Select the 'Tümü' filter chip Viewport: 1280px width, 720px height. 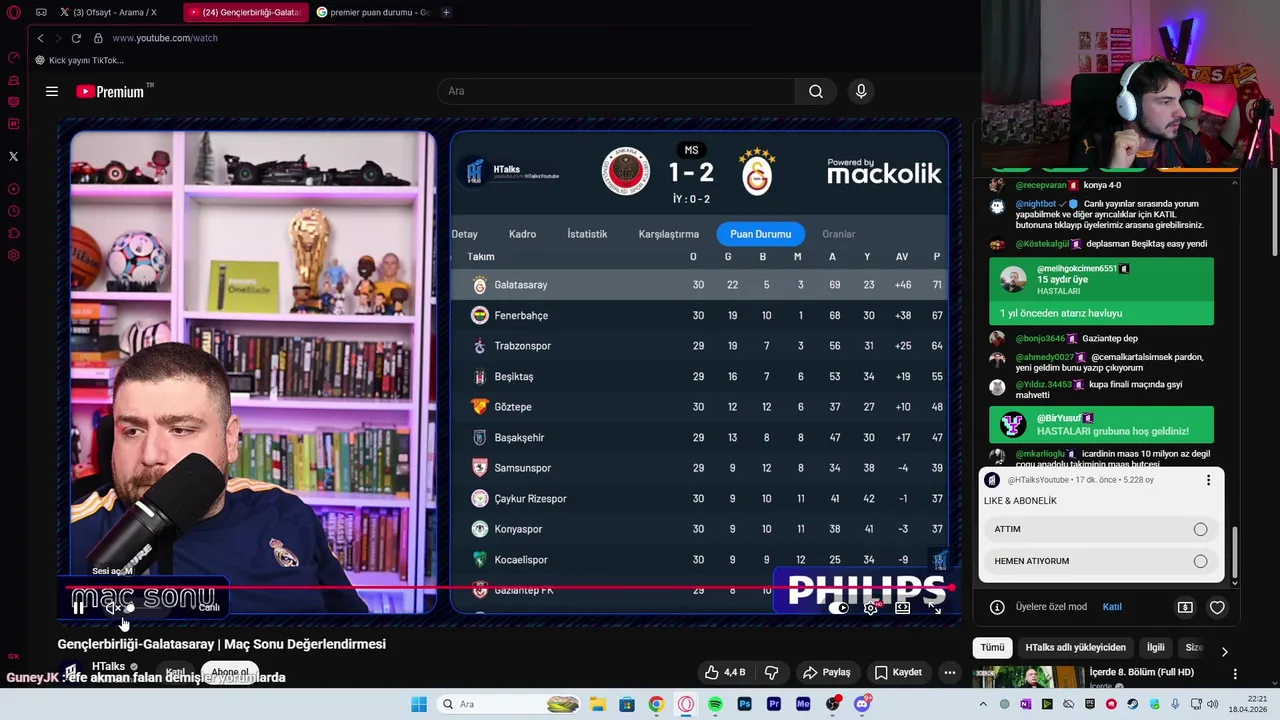click(x=992, y=647)
